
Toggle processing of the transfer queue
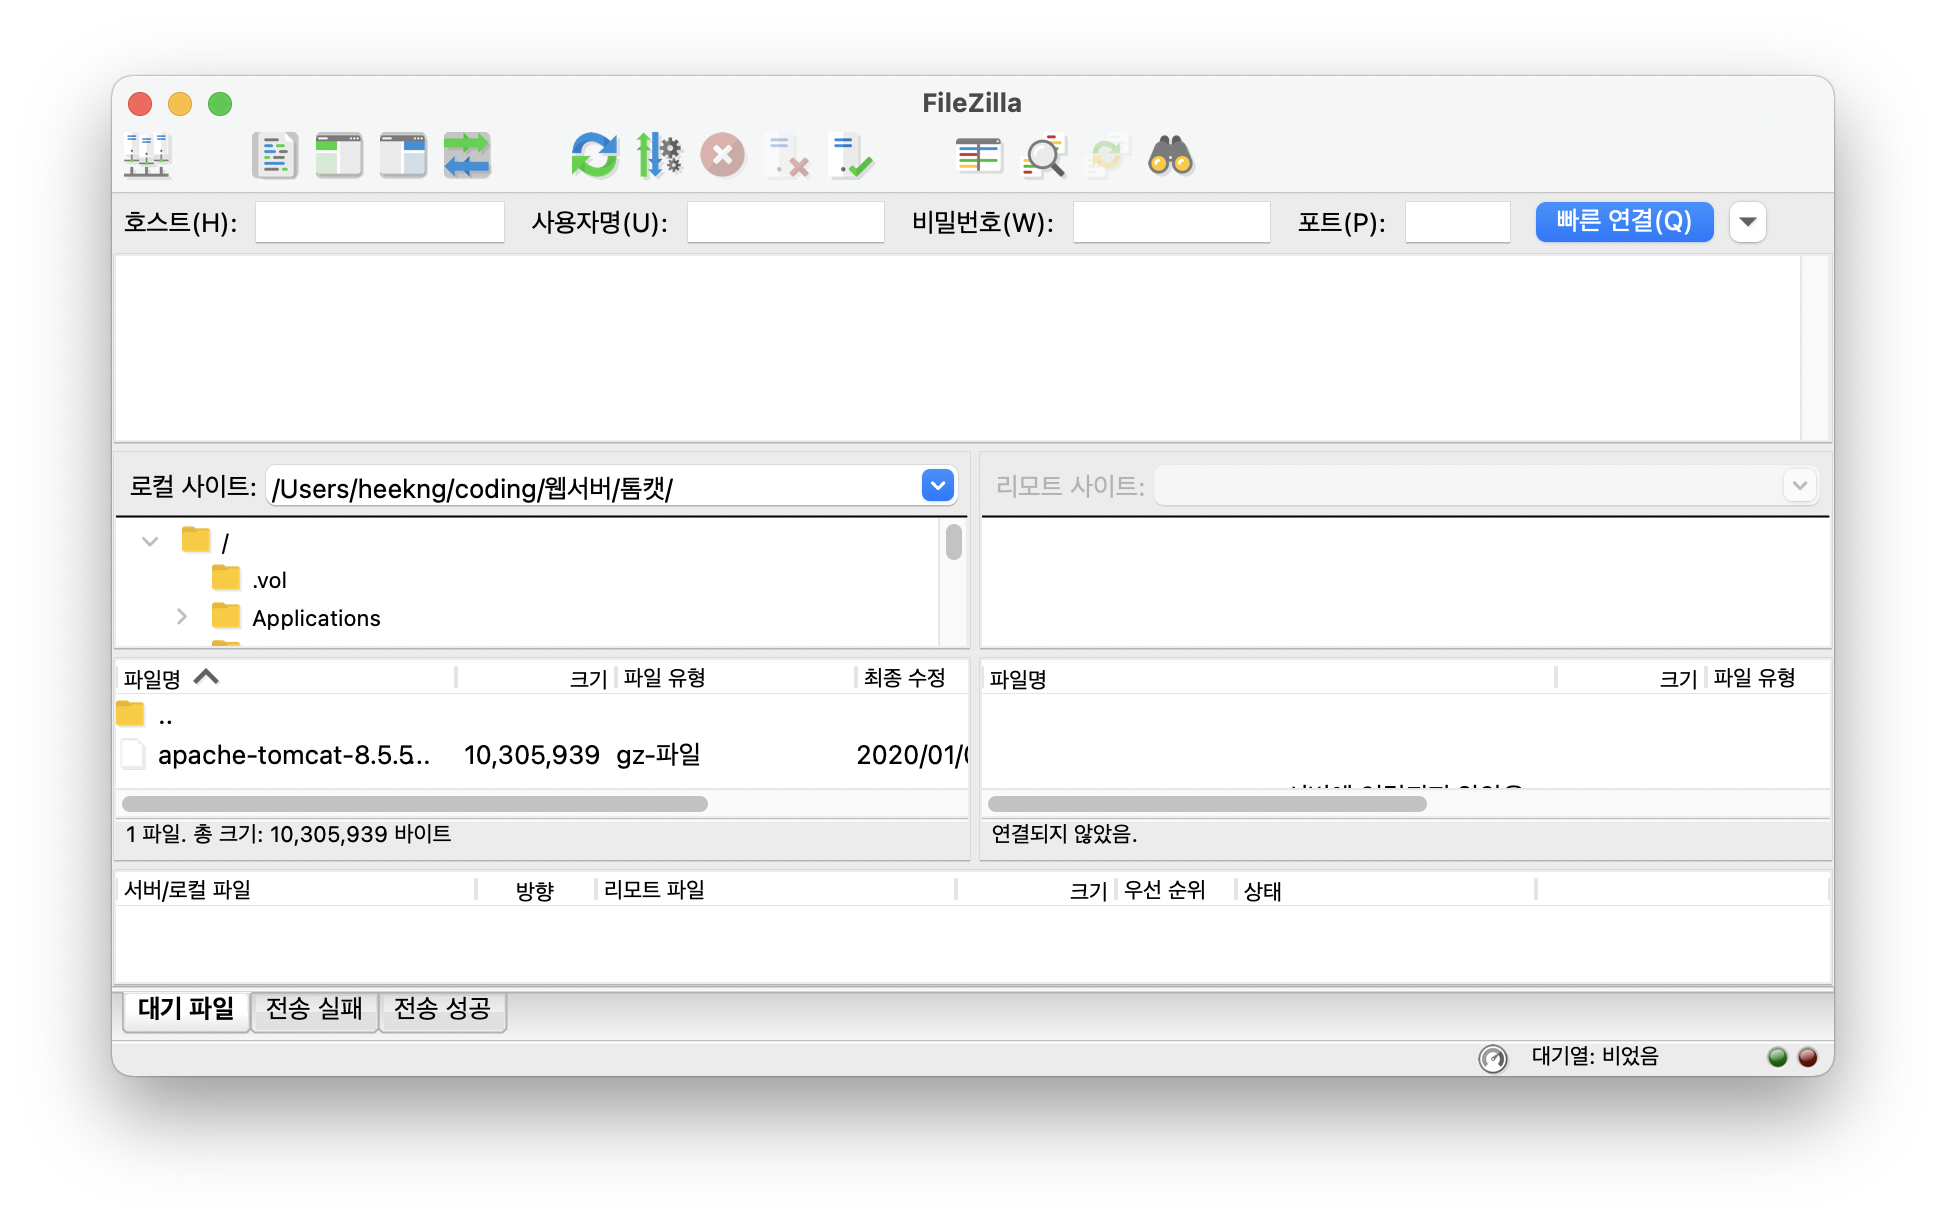pos(659,156)
